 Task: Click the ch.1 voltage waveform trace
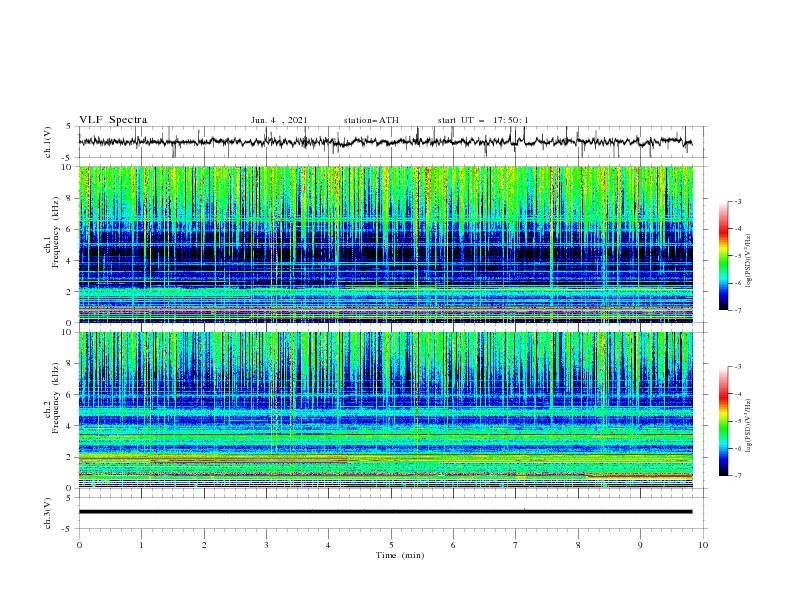pyautogui.click(x=385, y=142)
